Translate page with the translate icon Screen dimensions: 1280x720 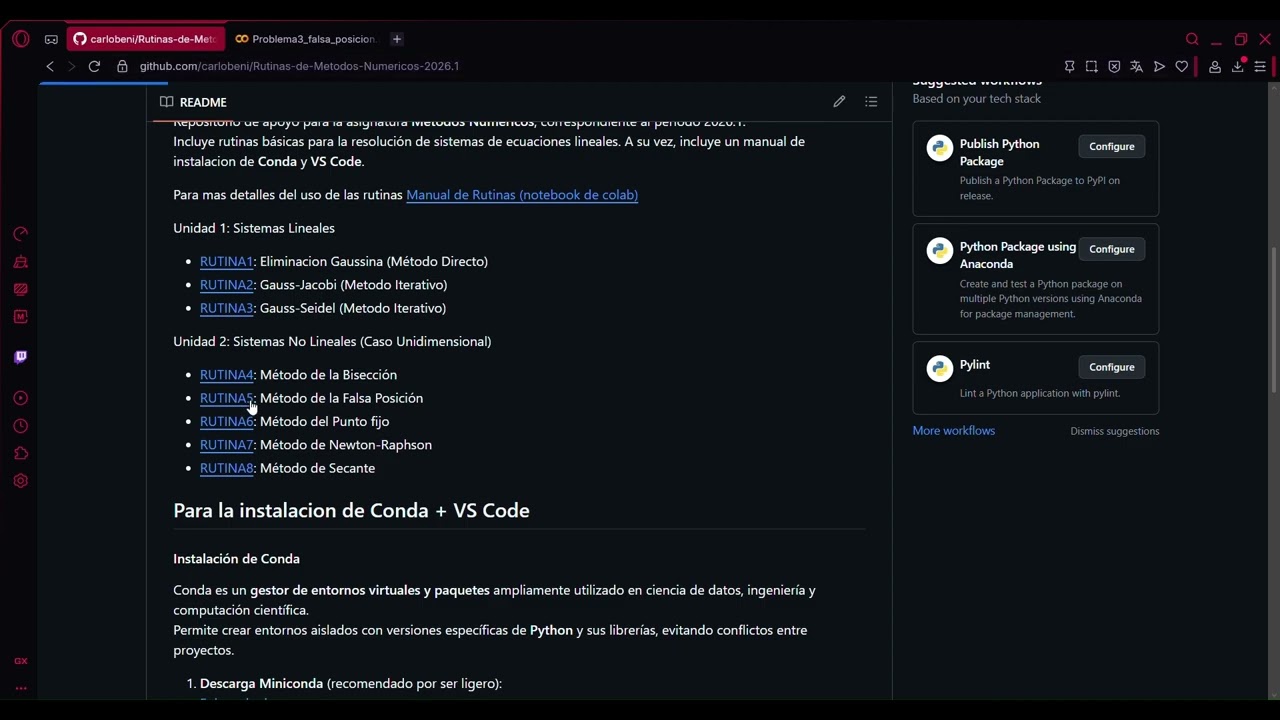click(1136, 67)
